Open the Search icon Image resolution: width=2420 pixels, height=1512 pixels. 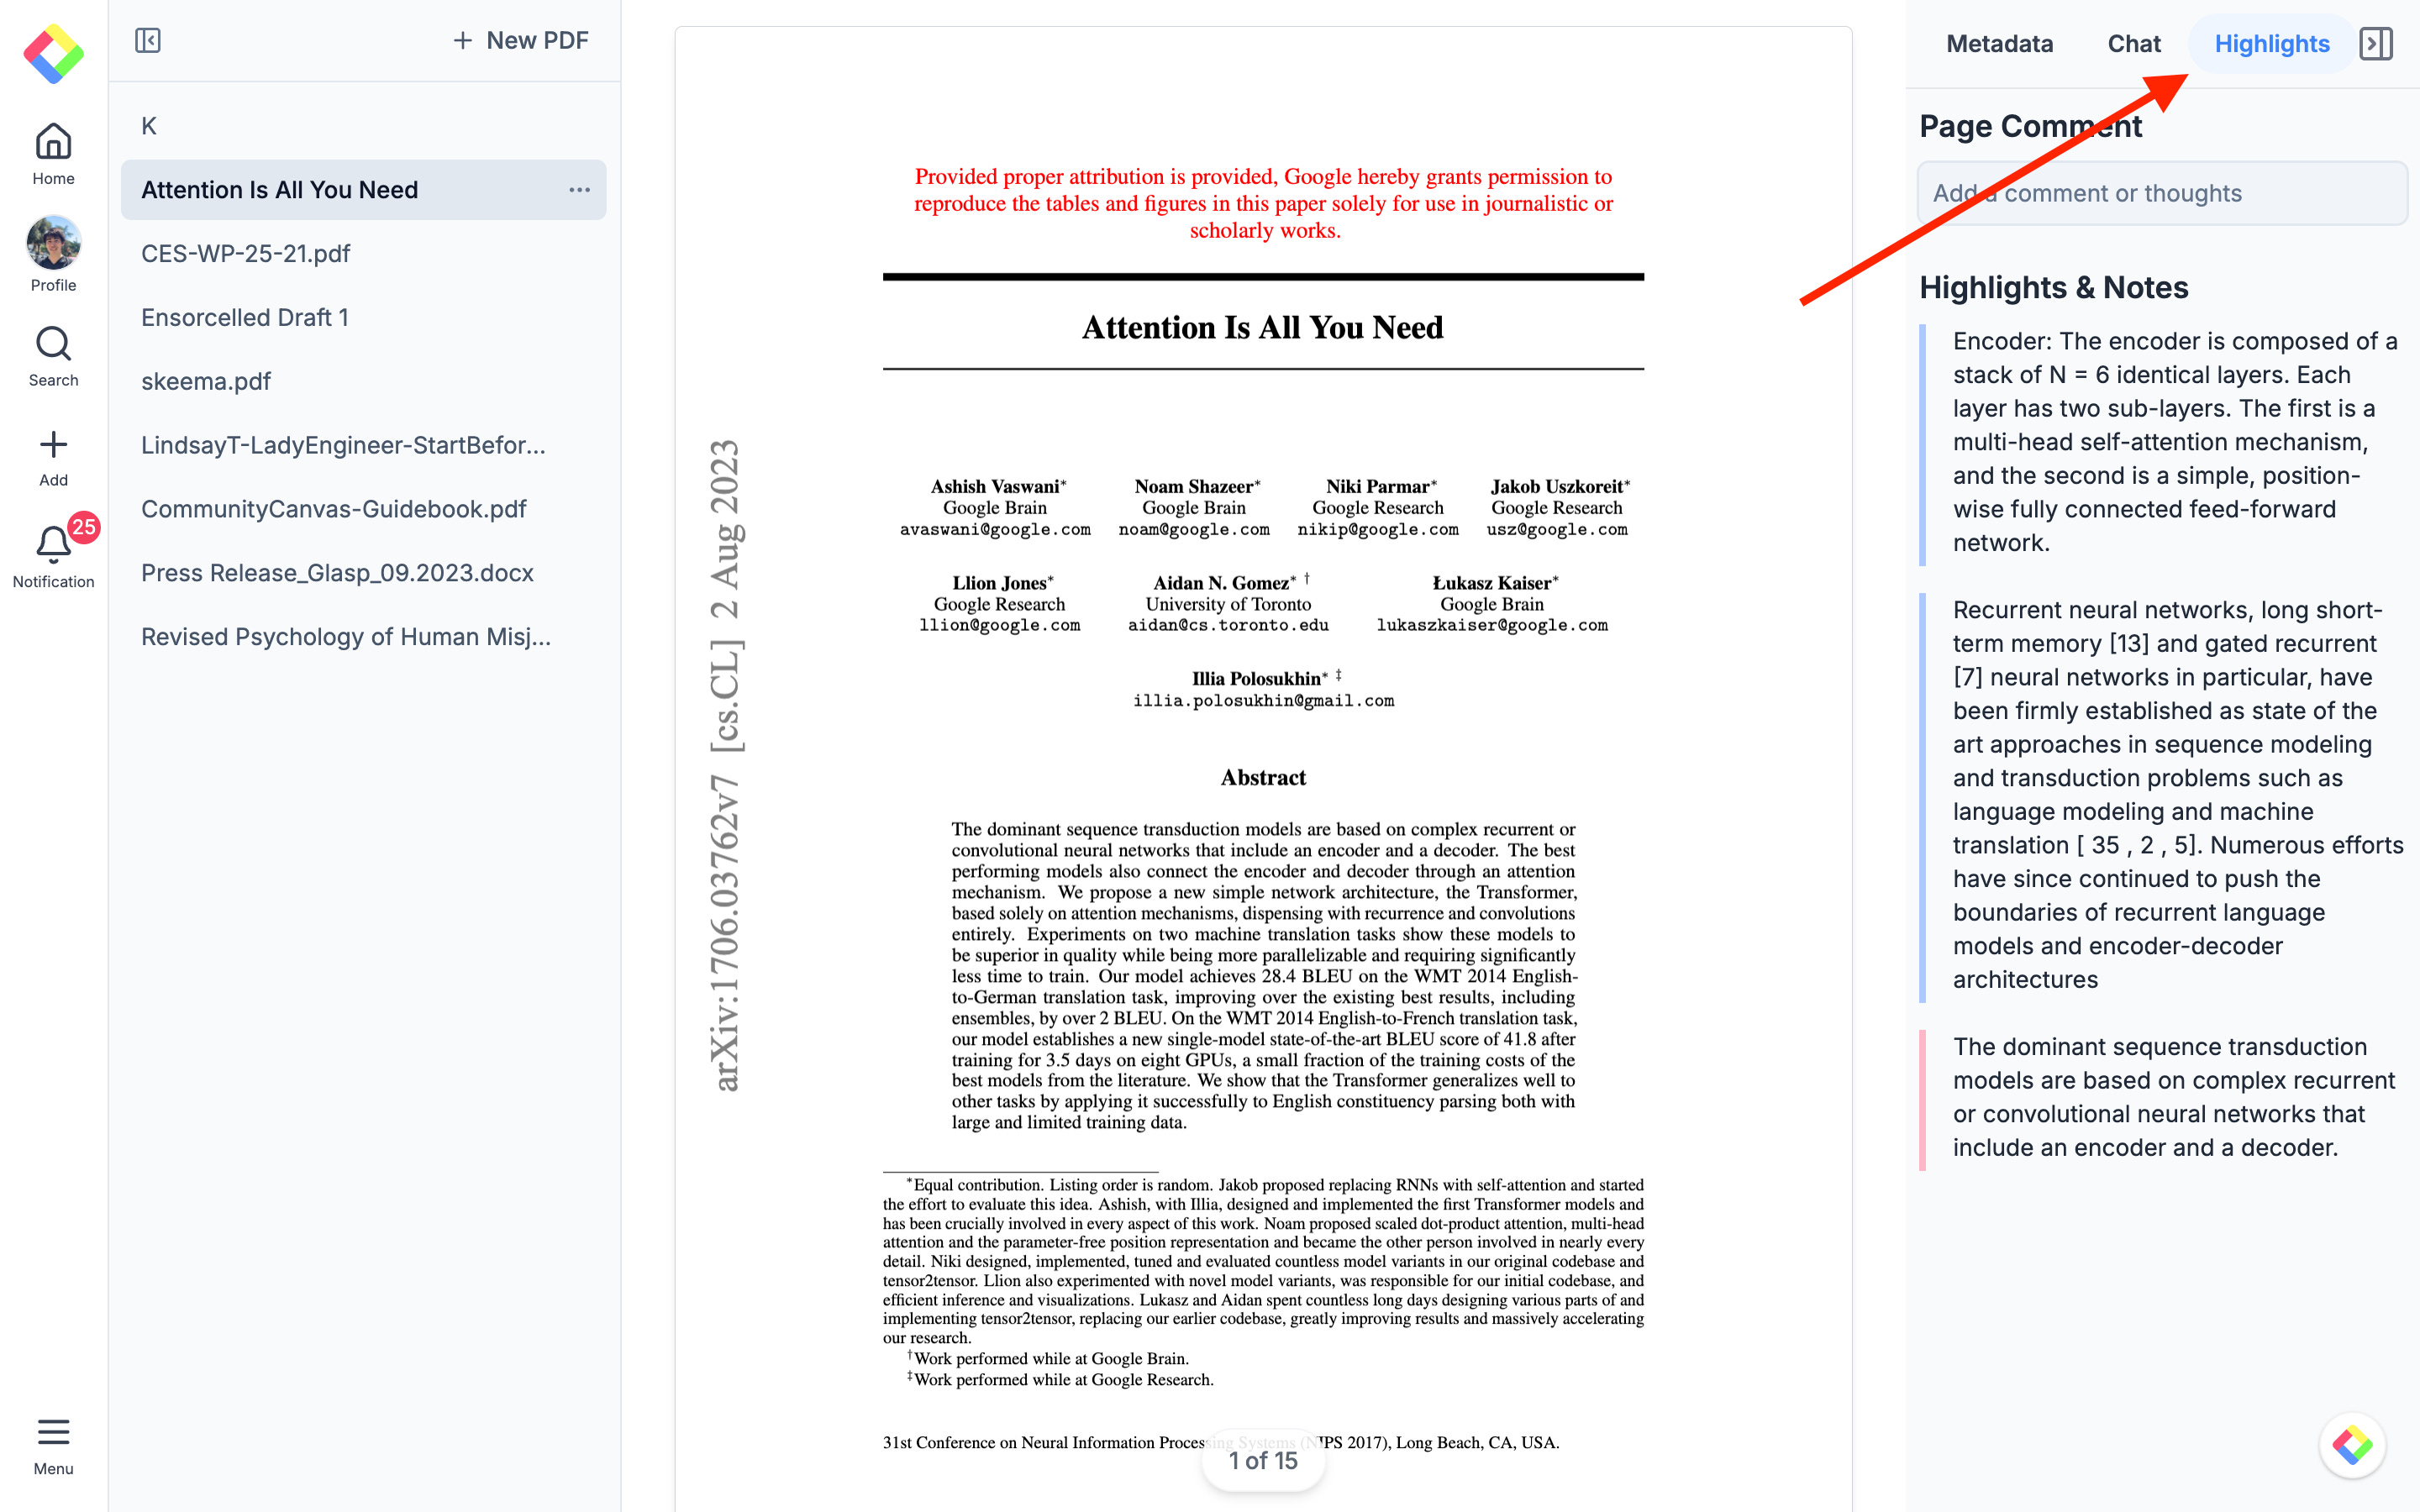53,345
